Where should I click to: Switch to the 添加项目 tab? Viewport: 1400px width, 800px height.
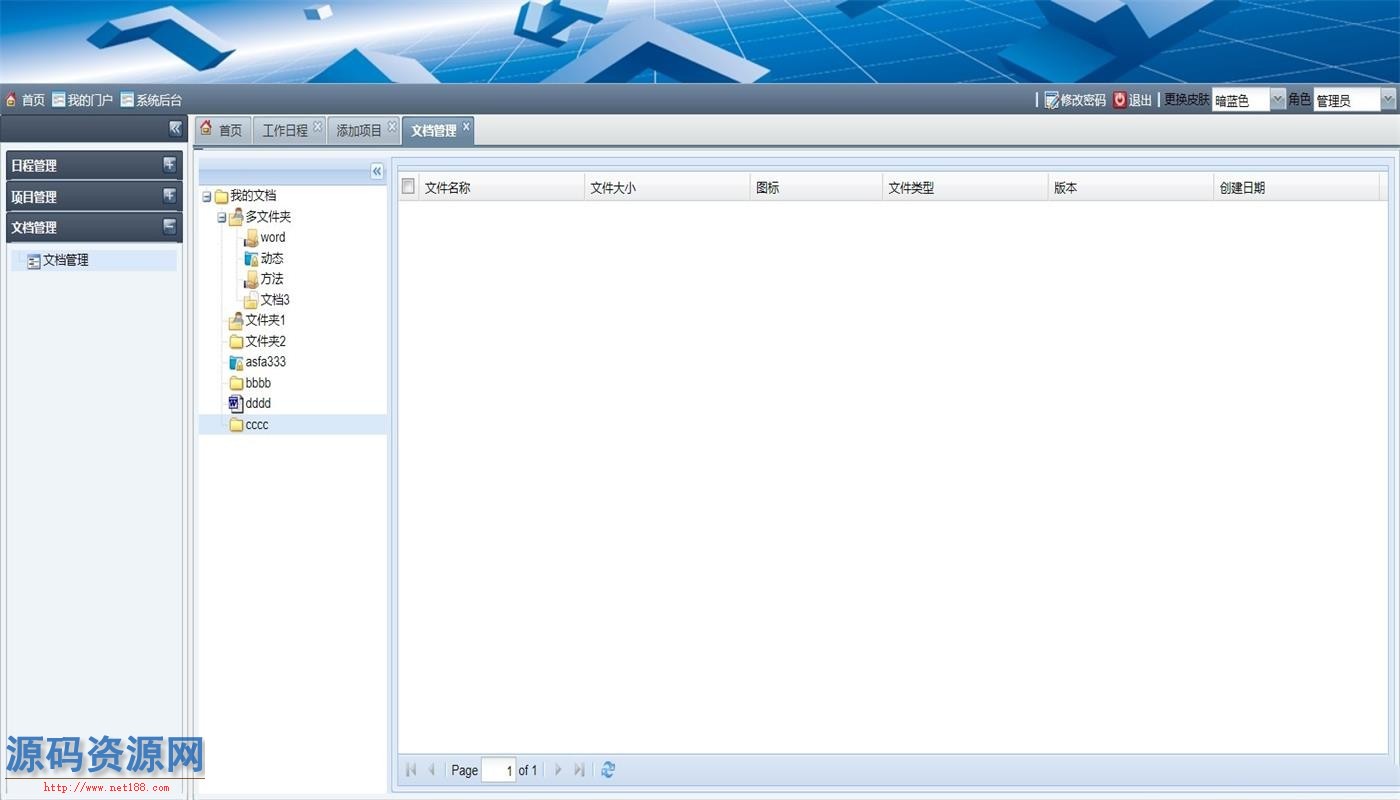tap(359, 131)
